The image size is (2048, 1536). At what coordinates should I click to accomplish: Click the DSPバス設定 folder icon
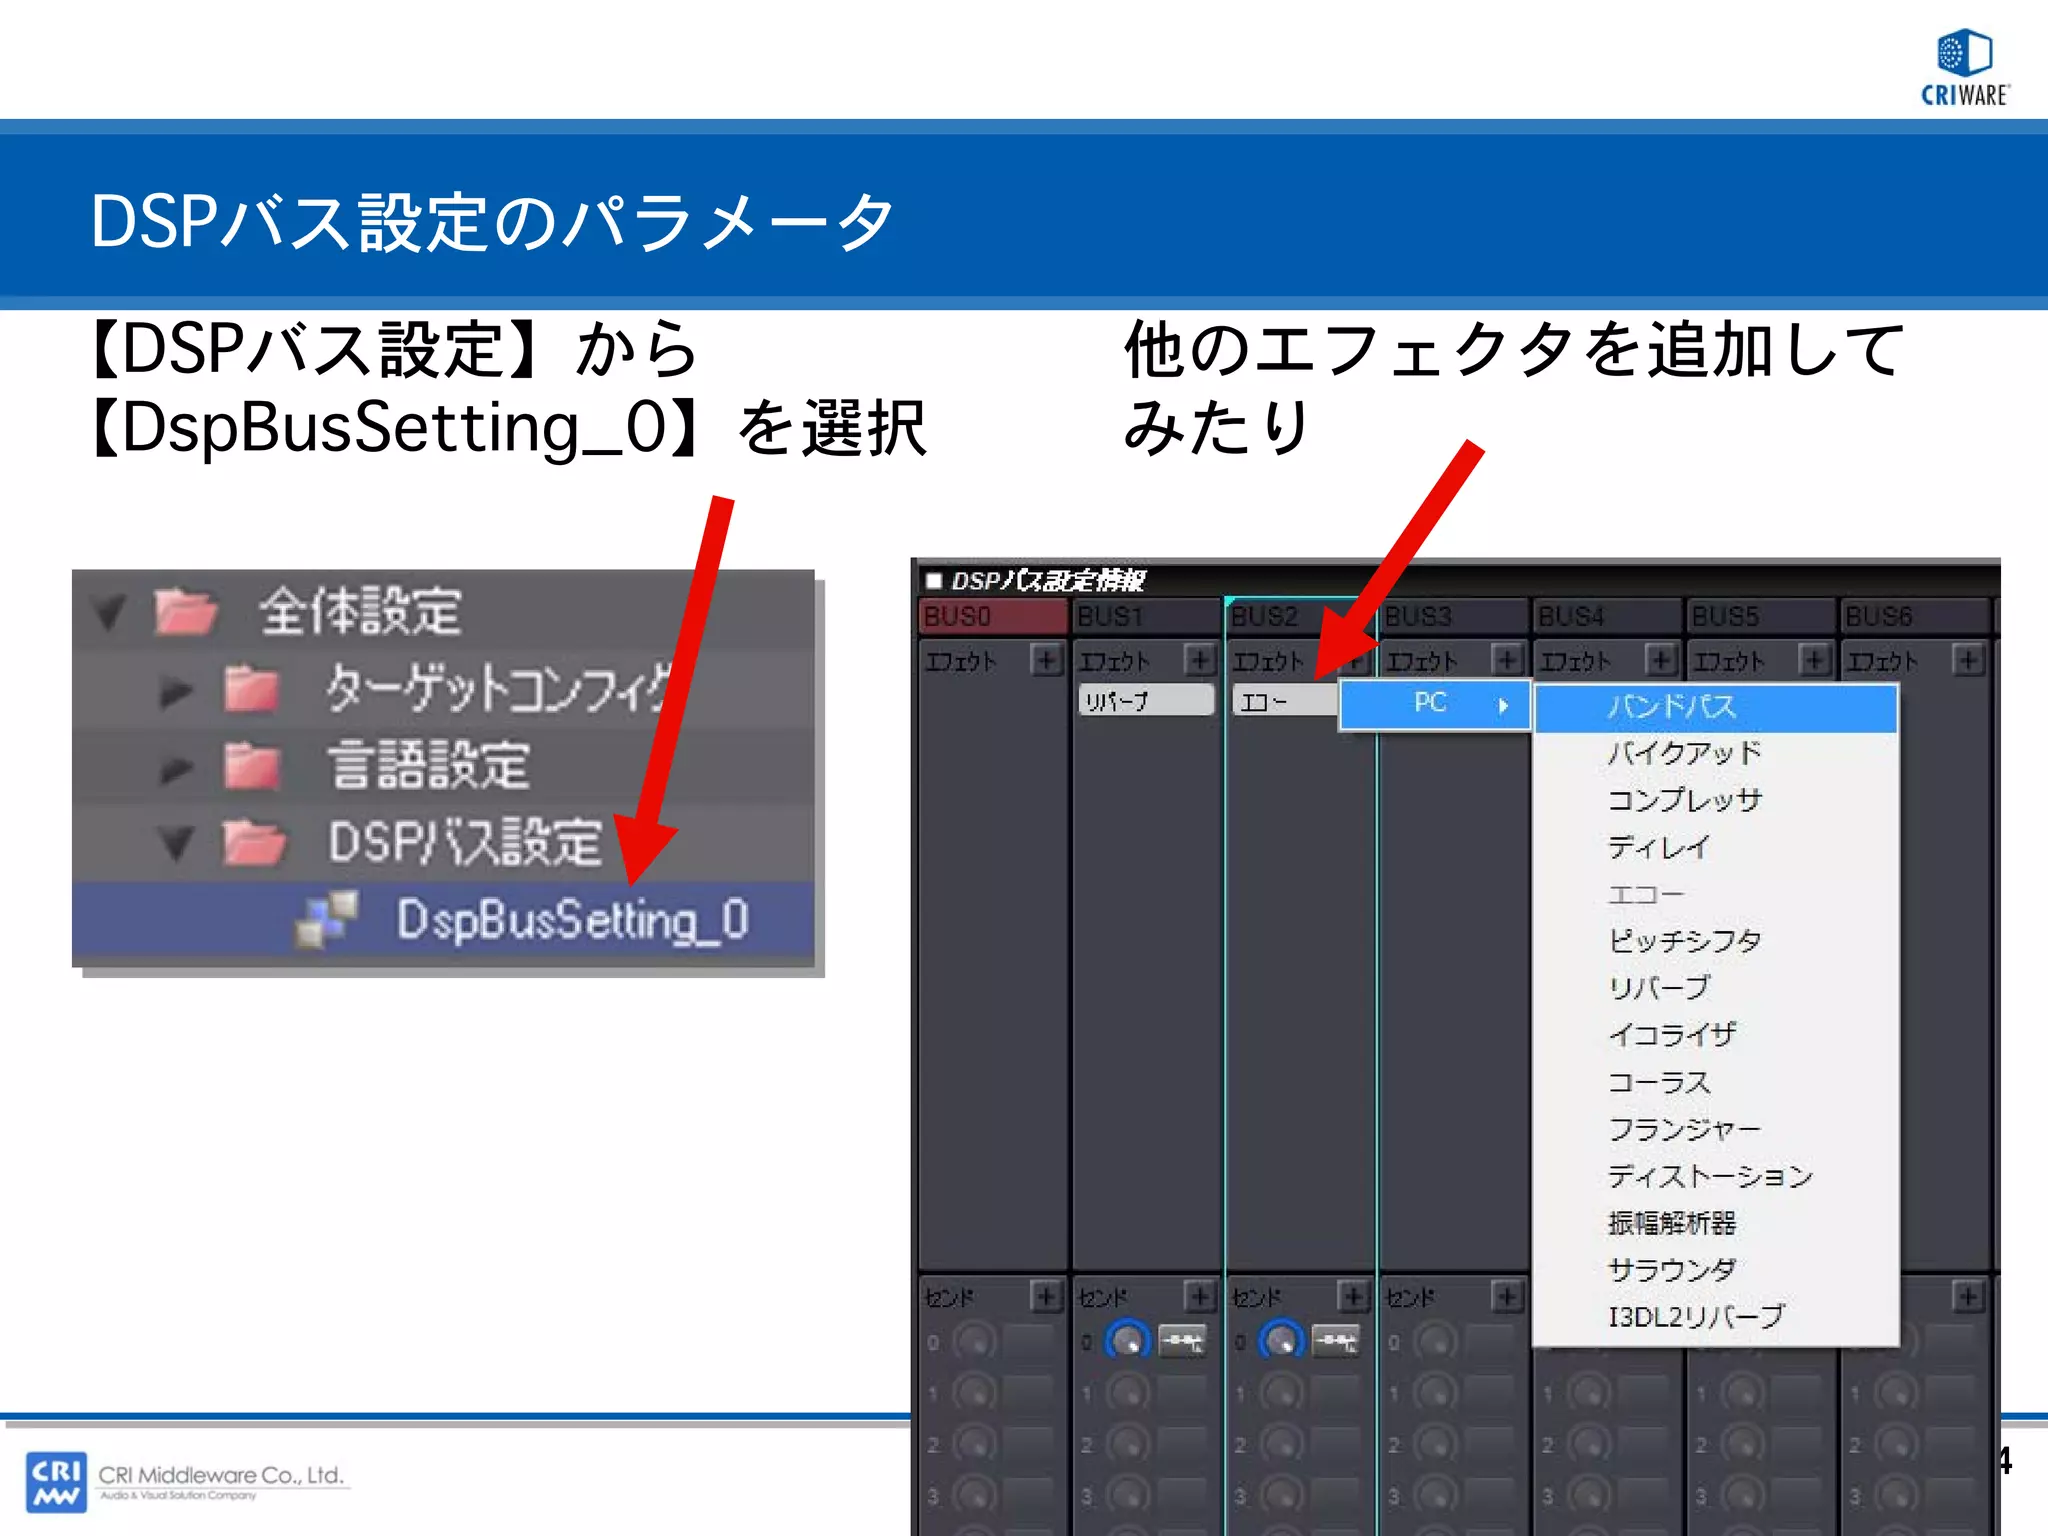click(x=254, y=842)
